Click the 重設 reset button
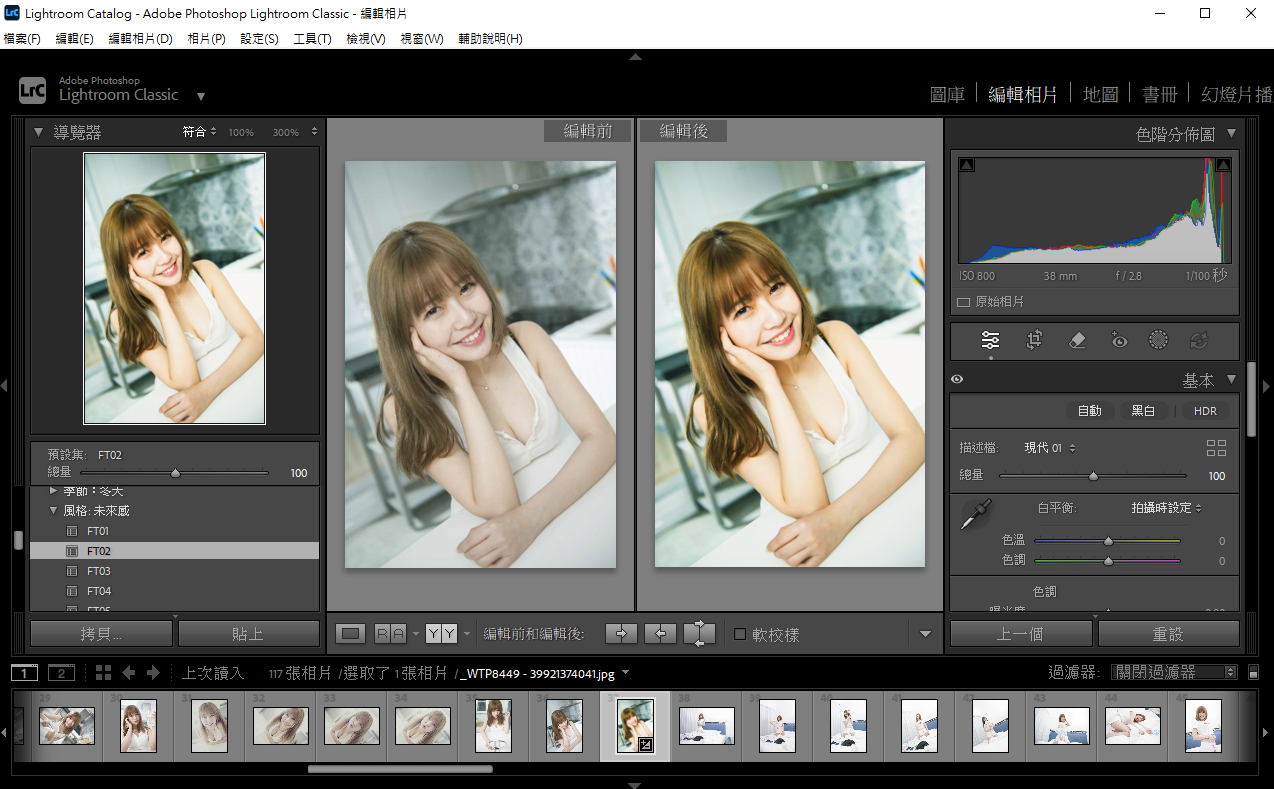Viewport: 1274px width, 789px height. (1168, 634)
